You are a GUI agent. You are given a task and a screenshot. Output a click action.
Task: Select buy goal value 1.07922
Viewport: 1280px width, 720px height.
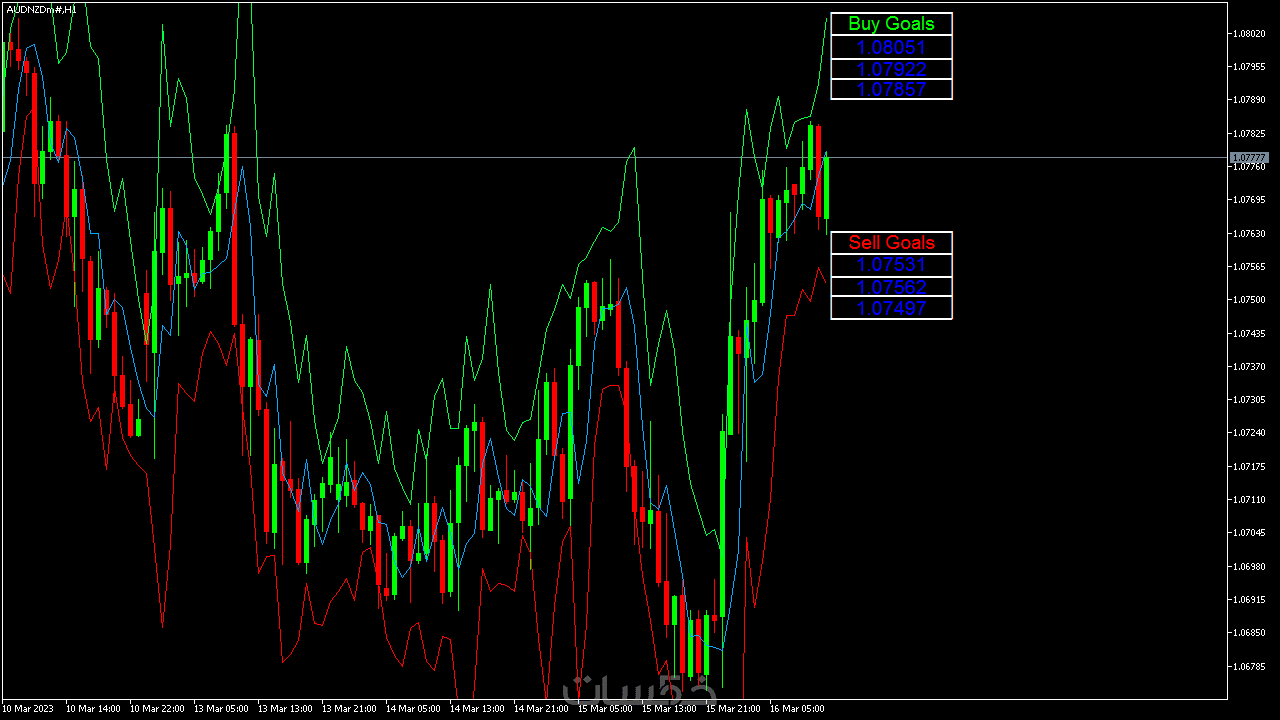(891, 69)
